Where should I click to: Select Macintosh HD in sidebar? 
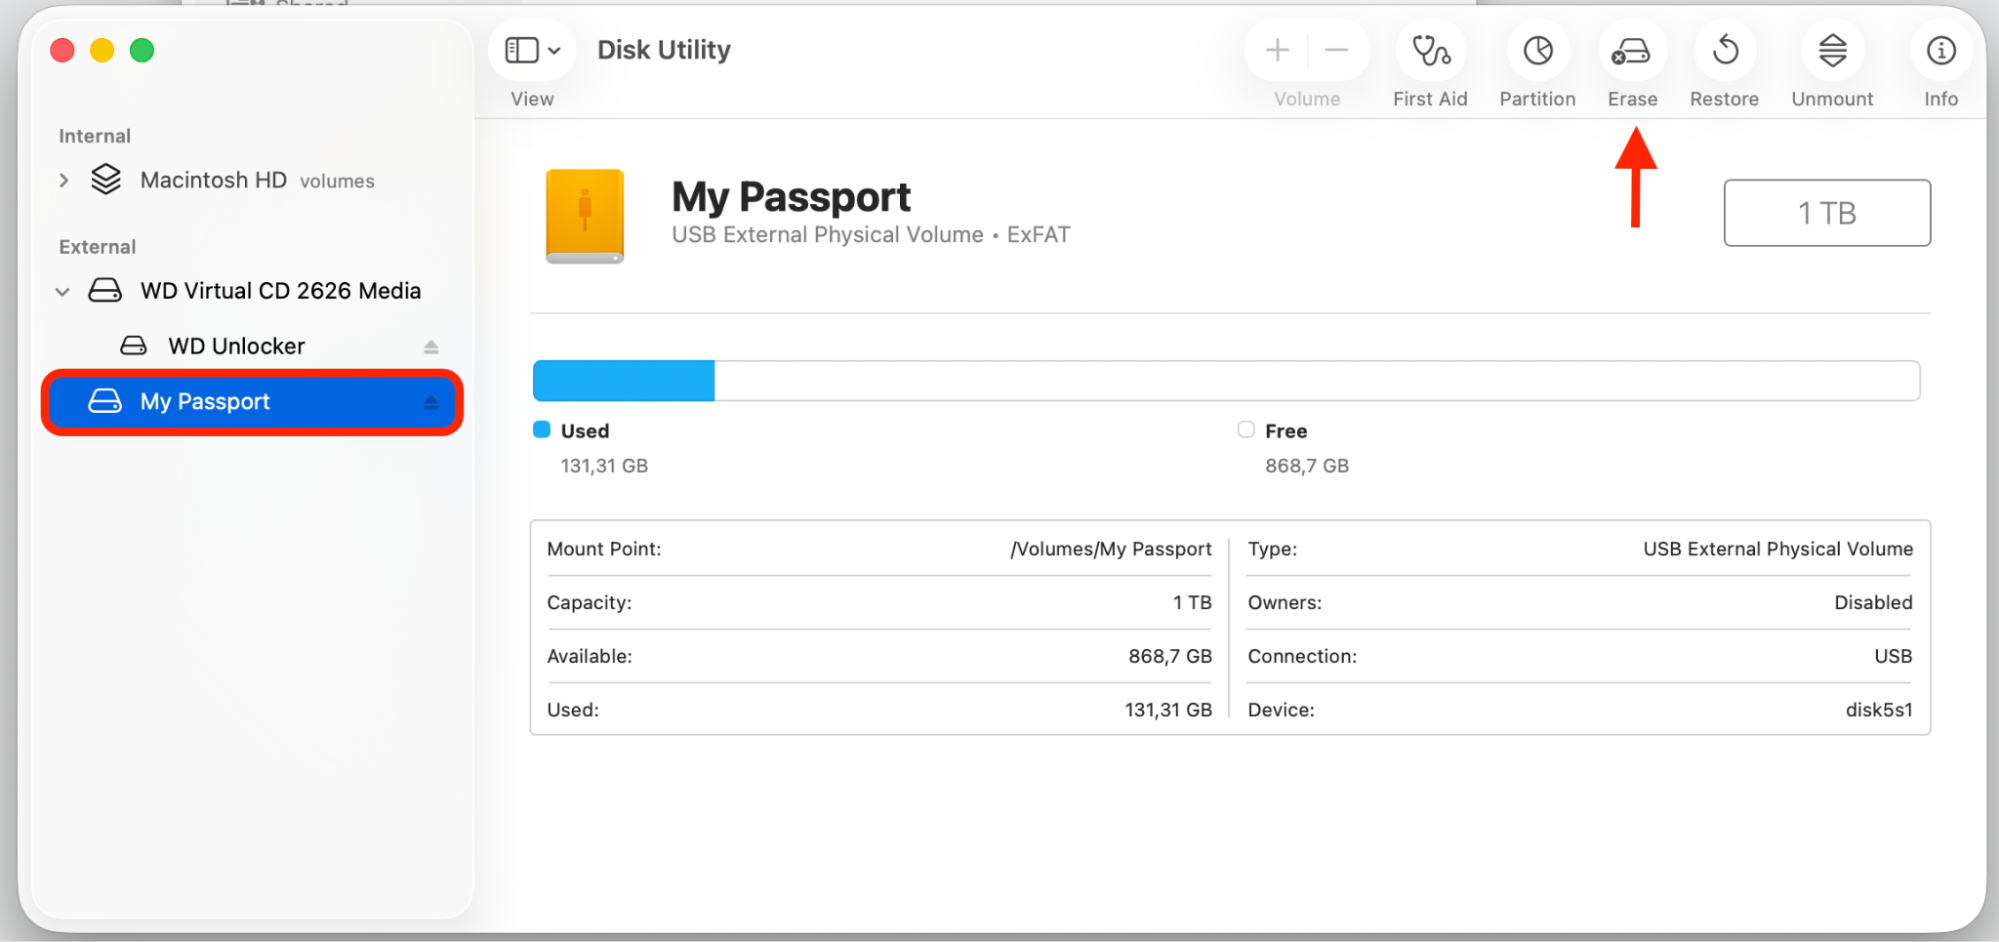pos(214,180)
